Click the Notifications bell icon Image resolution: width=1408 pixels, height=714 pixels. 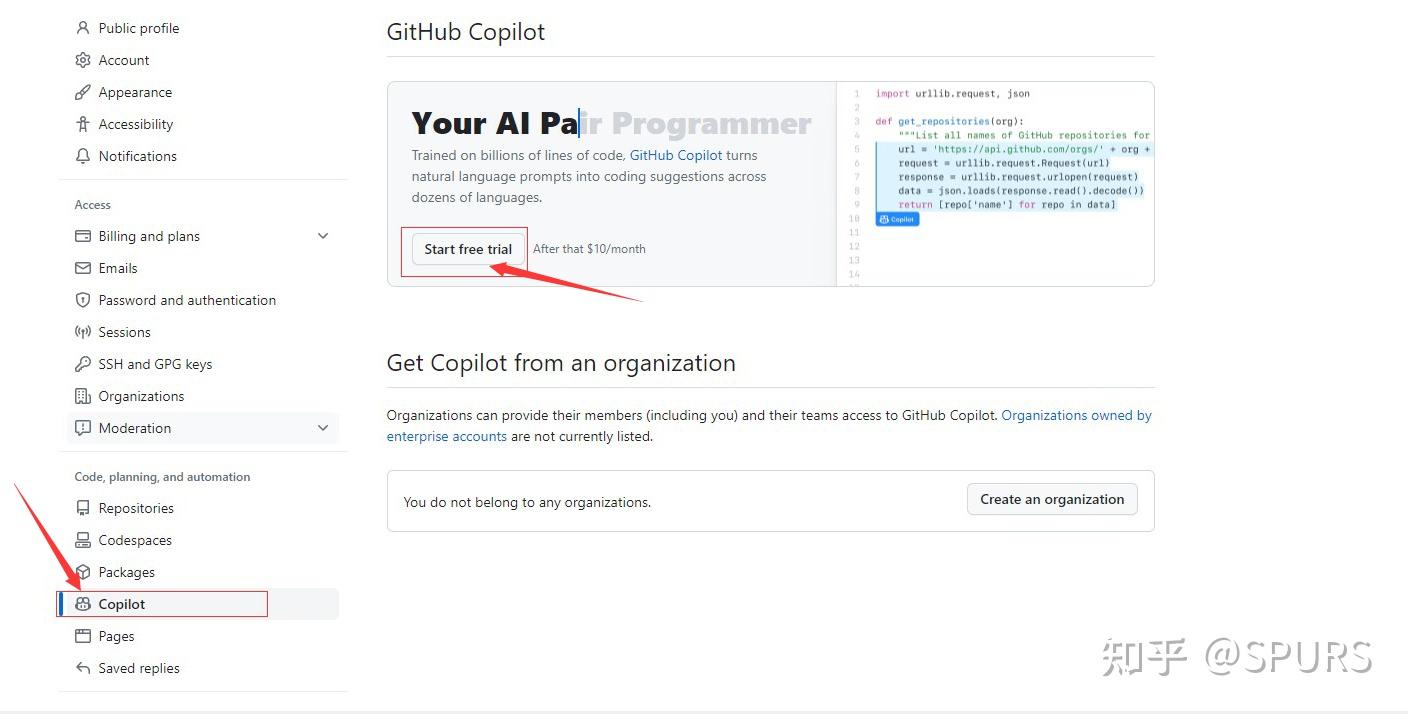pyautogui.click(x=83, y=156)
